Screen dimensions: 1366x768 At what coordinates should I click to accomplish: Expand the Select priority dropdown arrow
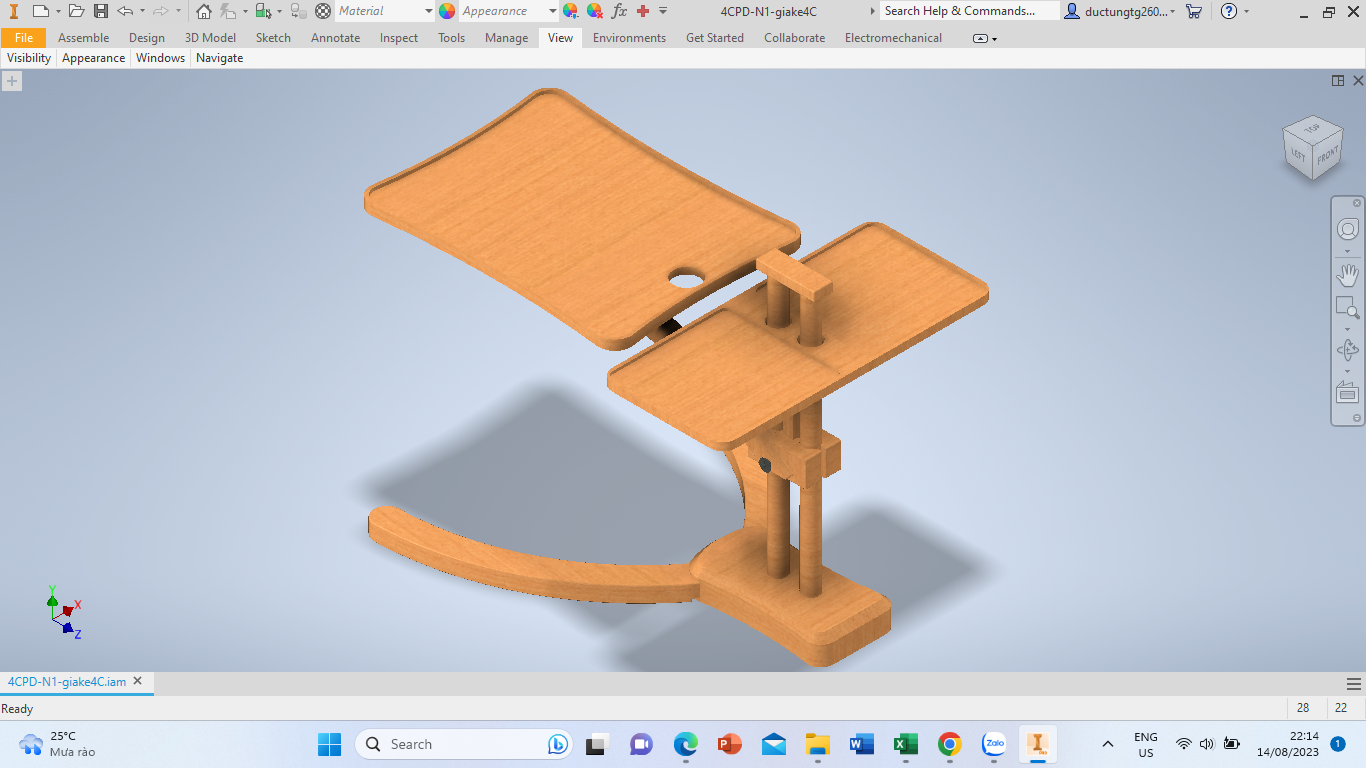pyautogui.click(x=280, y=11)
